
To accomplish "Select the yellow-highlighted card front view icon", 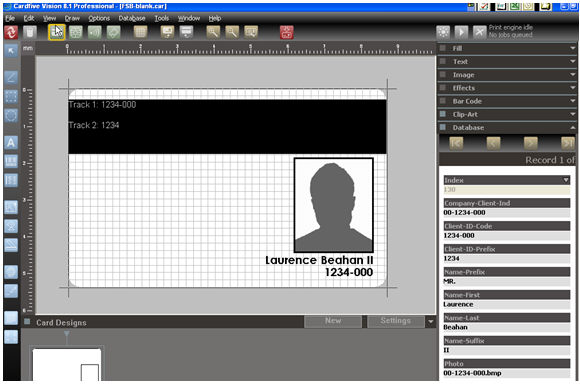I will 57,33.
